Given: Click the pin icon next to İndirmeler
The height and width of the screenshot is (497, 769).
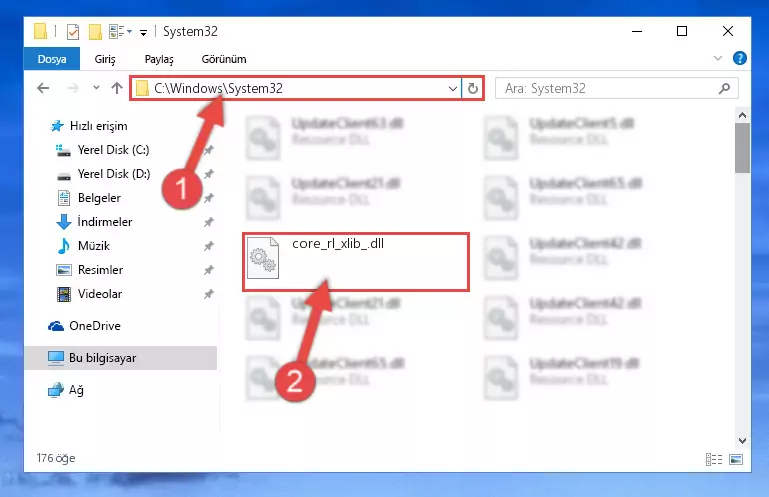Looking at the screenshot, I should (209, 222).
